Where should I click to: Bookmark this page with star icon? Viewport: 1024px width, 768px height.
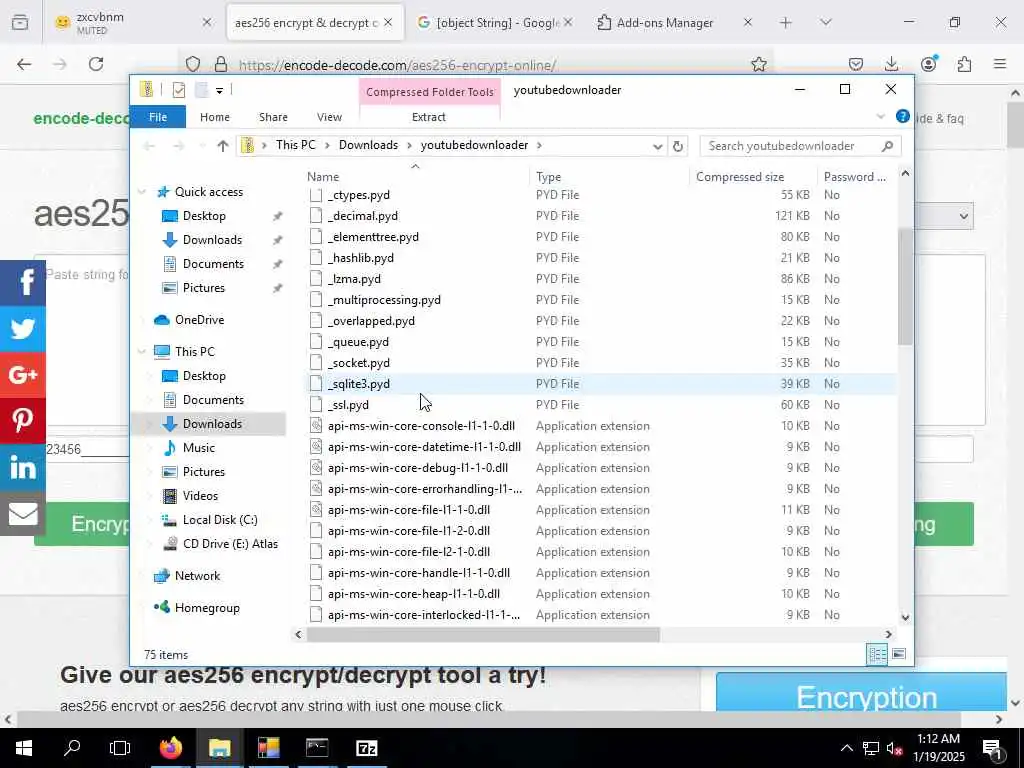point(758,64)
